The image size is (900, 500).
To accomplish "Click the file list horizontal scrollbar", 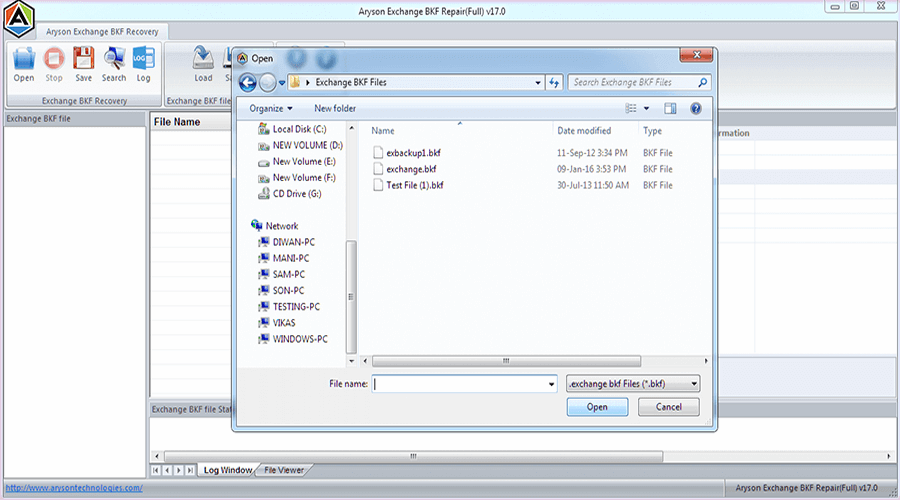I will click(506, 361).
